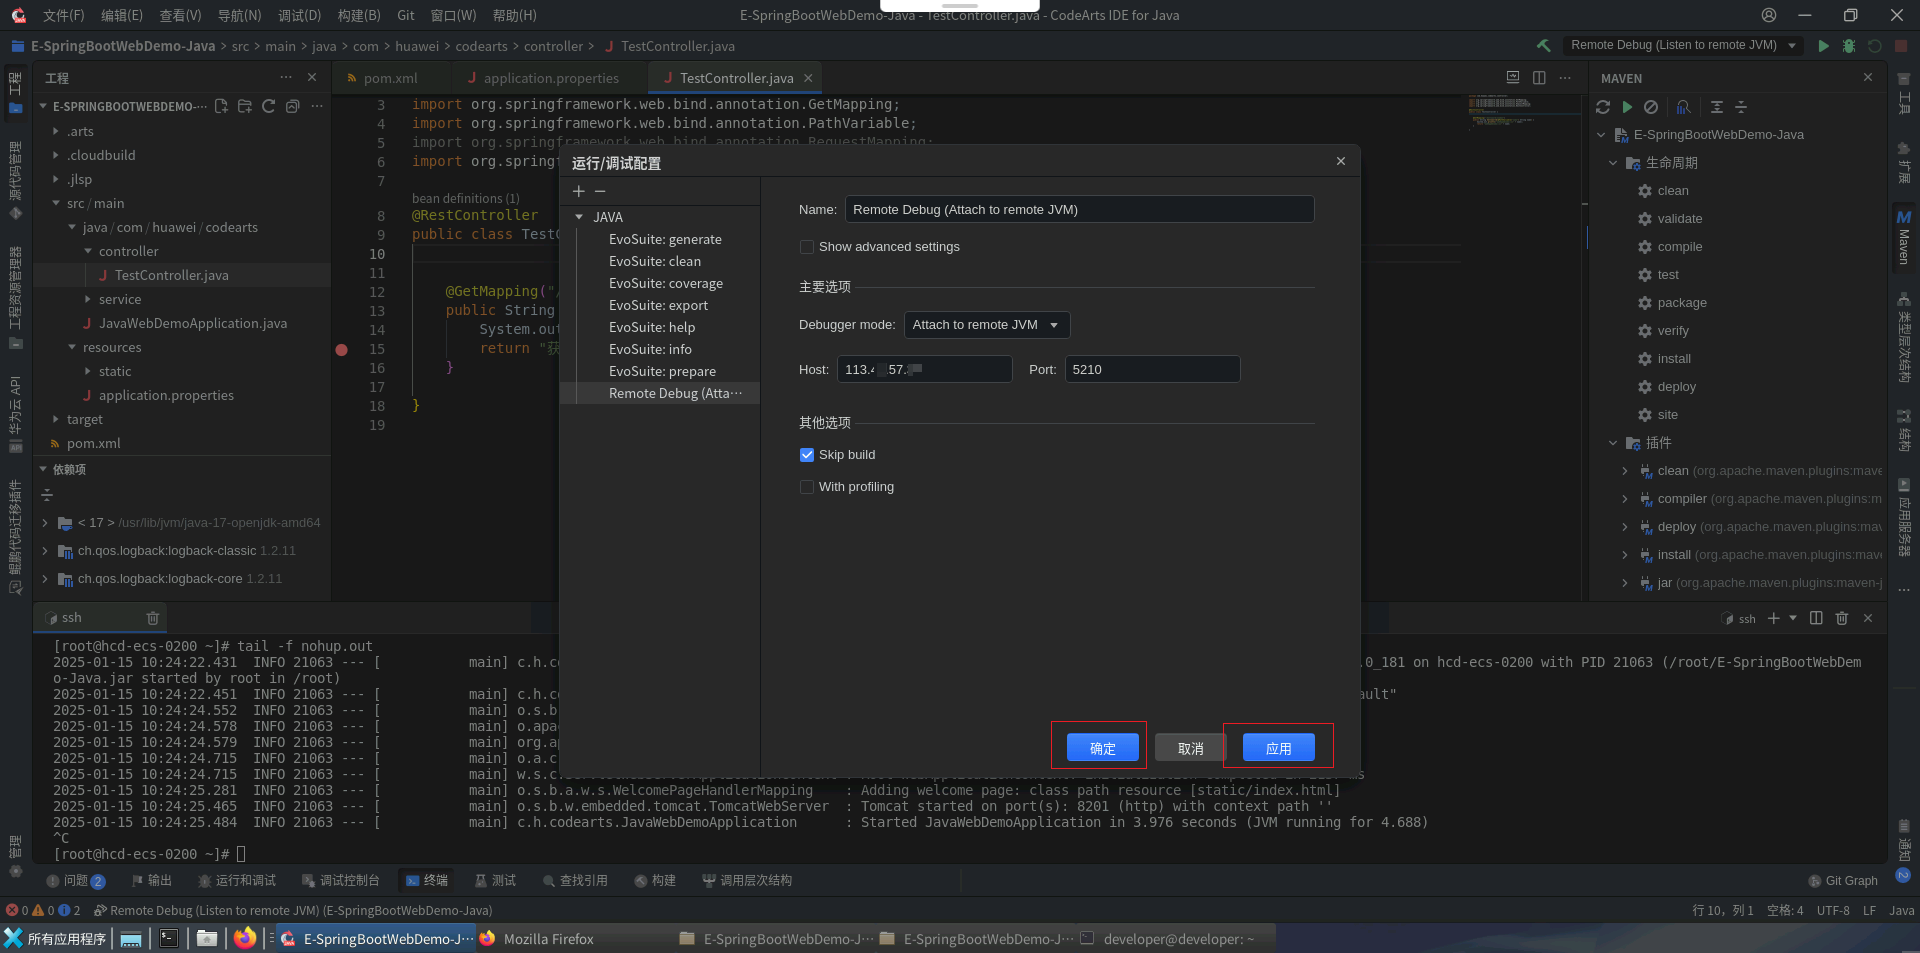The height and width of the screenshot is (953, 1920).
Task: Click the Maven run goal play icon
Action: 1627,107
